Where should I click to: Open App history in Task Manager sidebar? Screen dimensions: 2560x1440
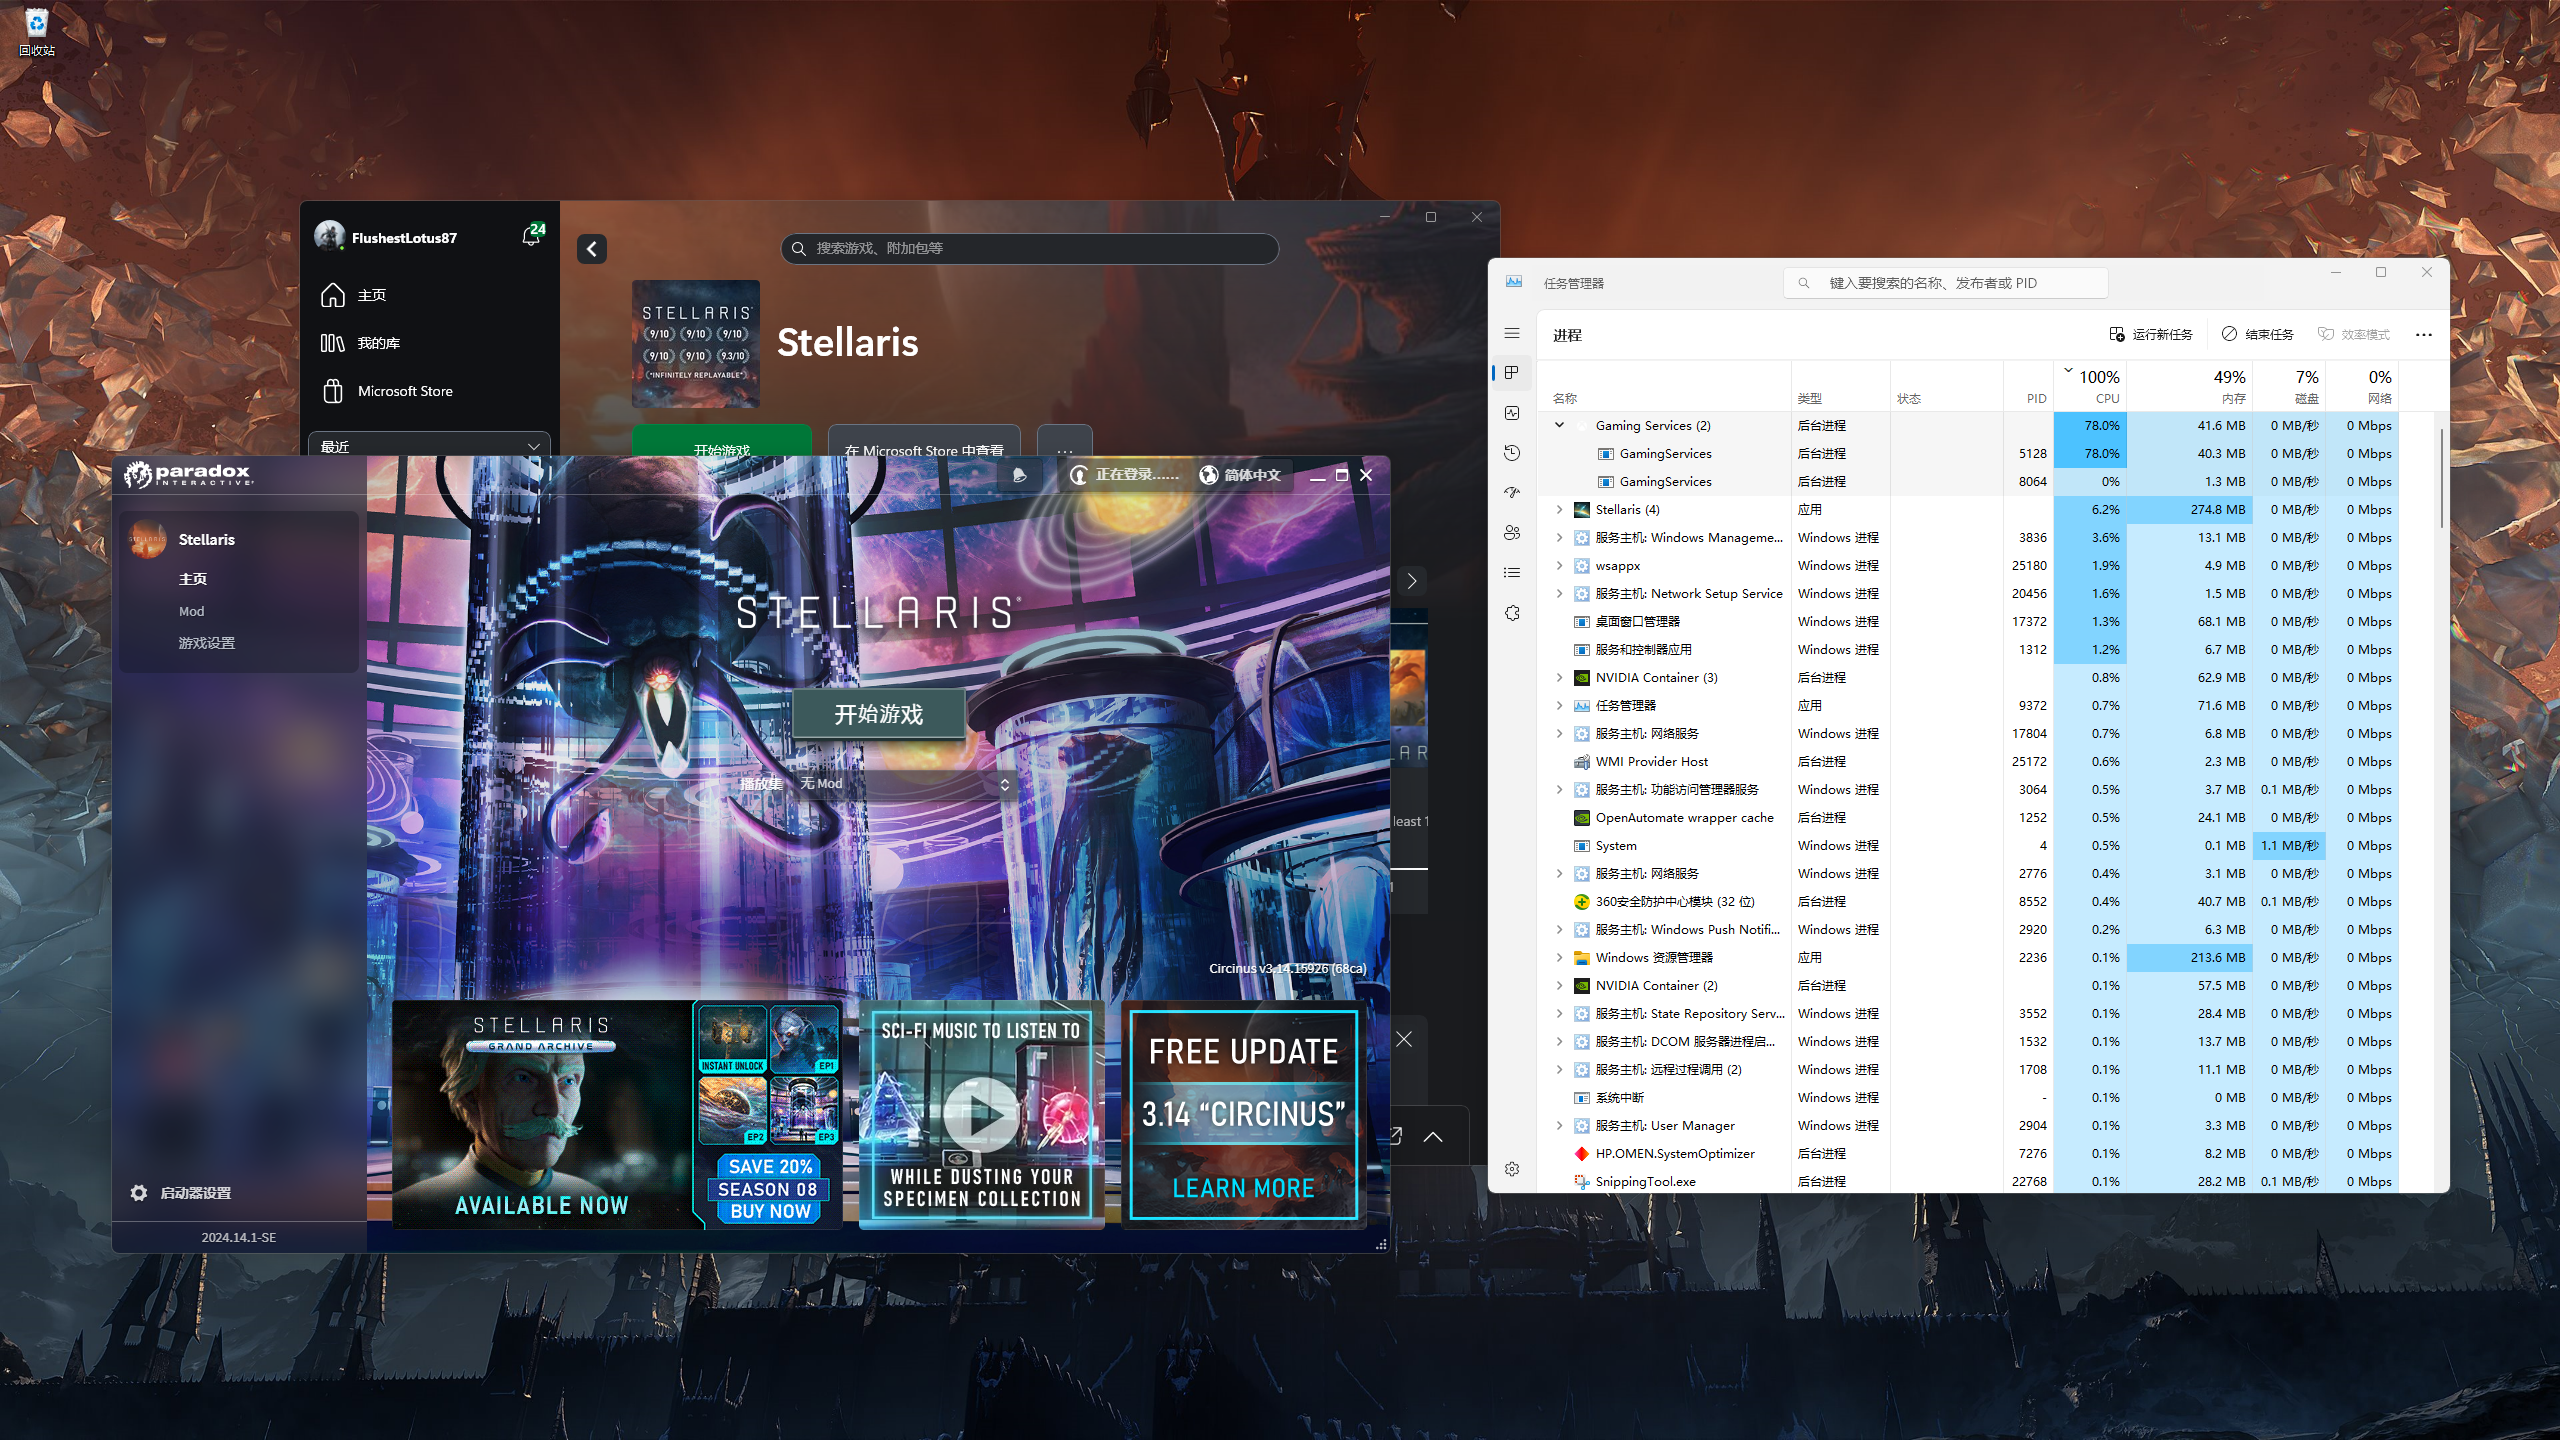[1512, 453]
